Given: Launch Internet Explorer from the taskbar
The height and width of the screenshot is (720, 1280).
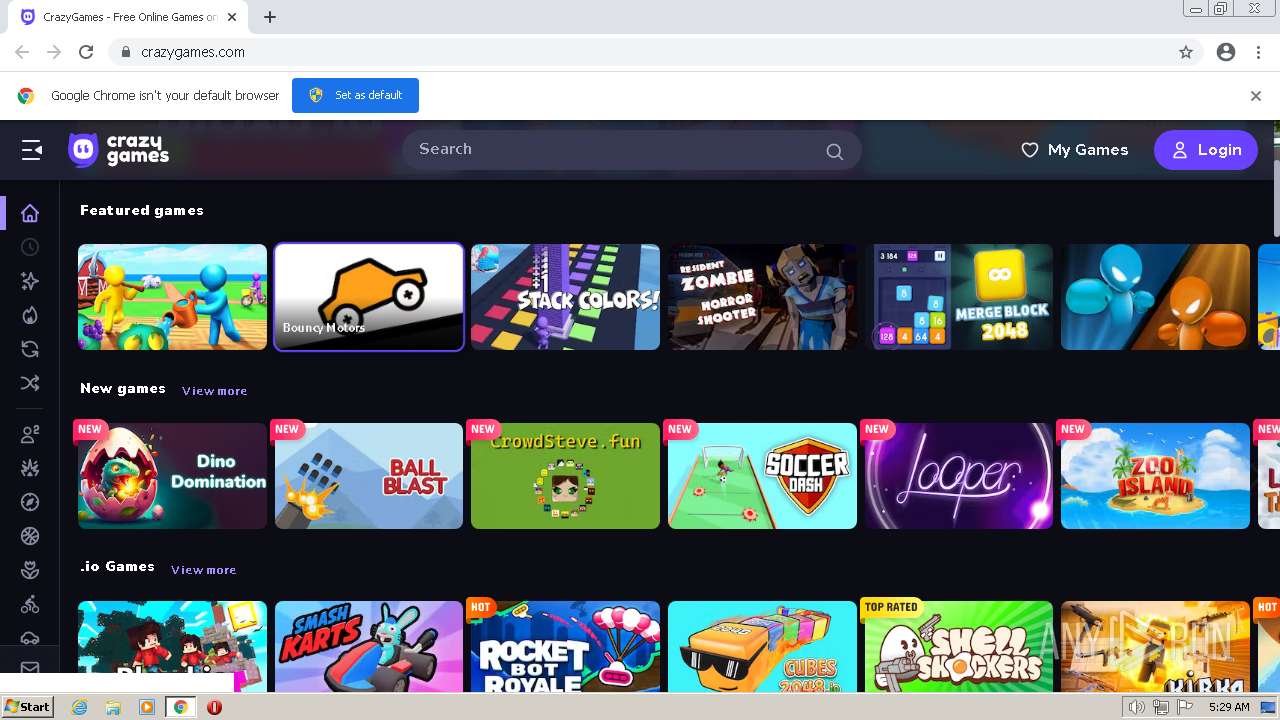Looking at the screenshot, I should pyautogui.click(x=80, y=707).
